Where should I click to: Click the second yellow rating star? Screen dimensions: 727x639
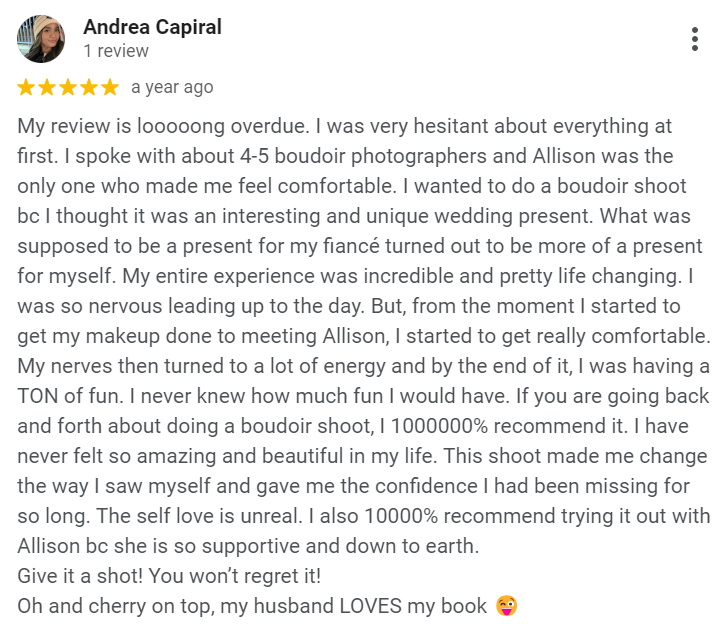pyautogui.click(x=47, y=87)
